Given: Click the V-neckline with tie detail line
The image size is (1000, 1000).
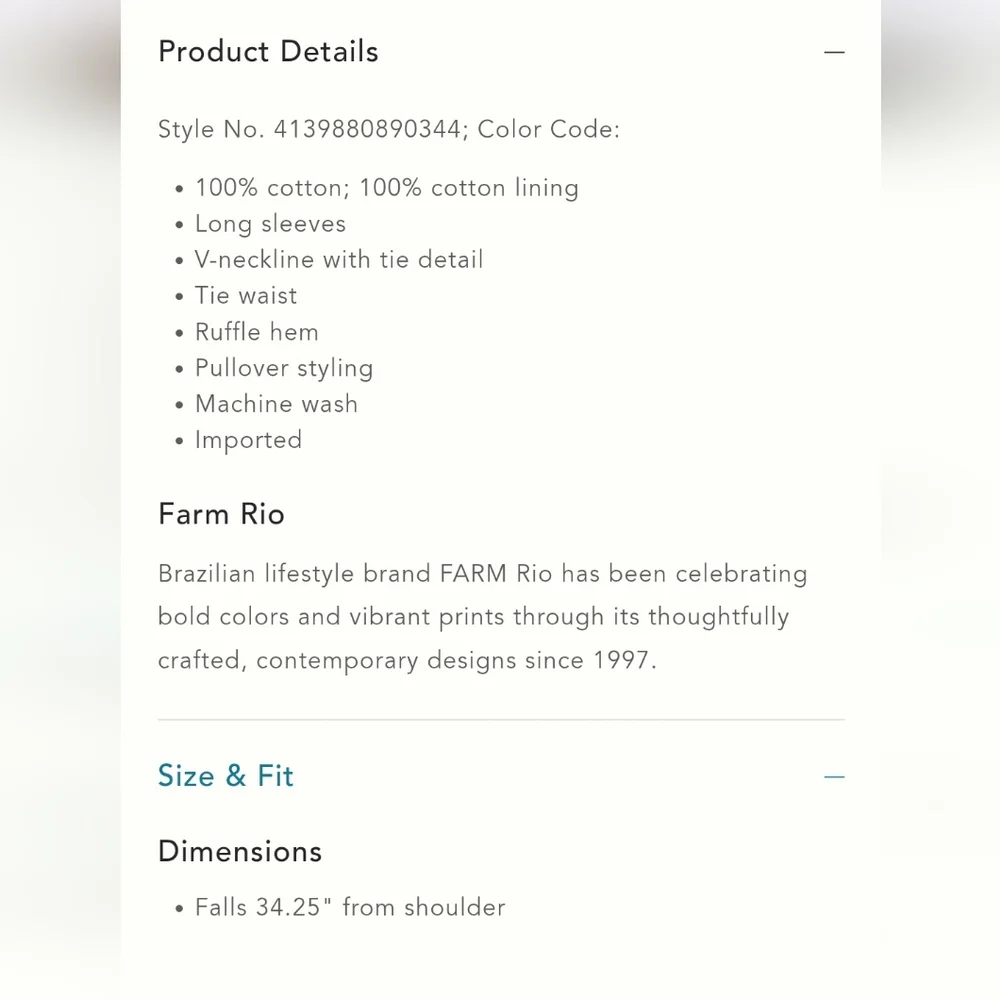Looking at the screenshot, I should pos(339,260).
